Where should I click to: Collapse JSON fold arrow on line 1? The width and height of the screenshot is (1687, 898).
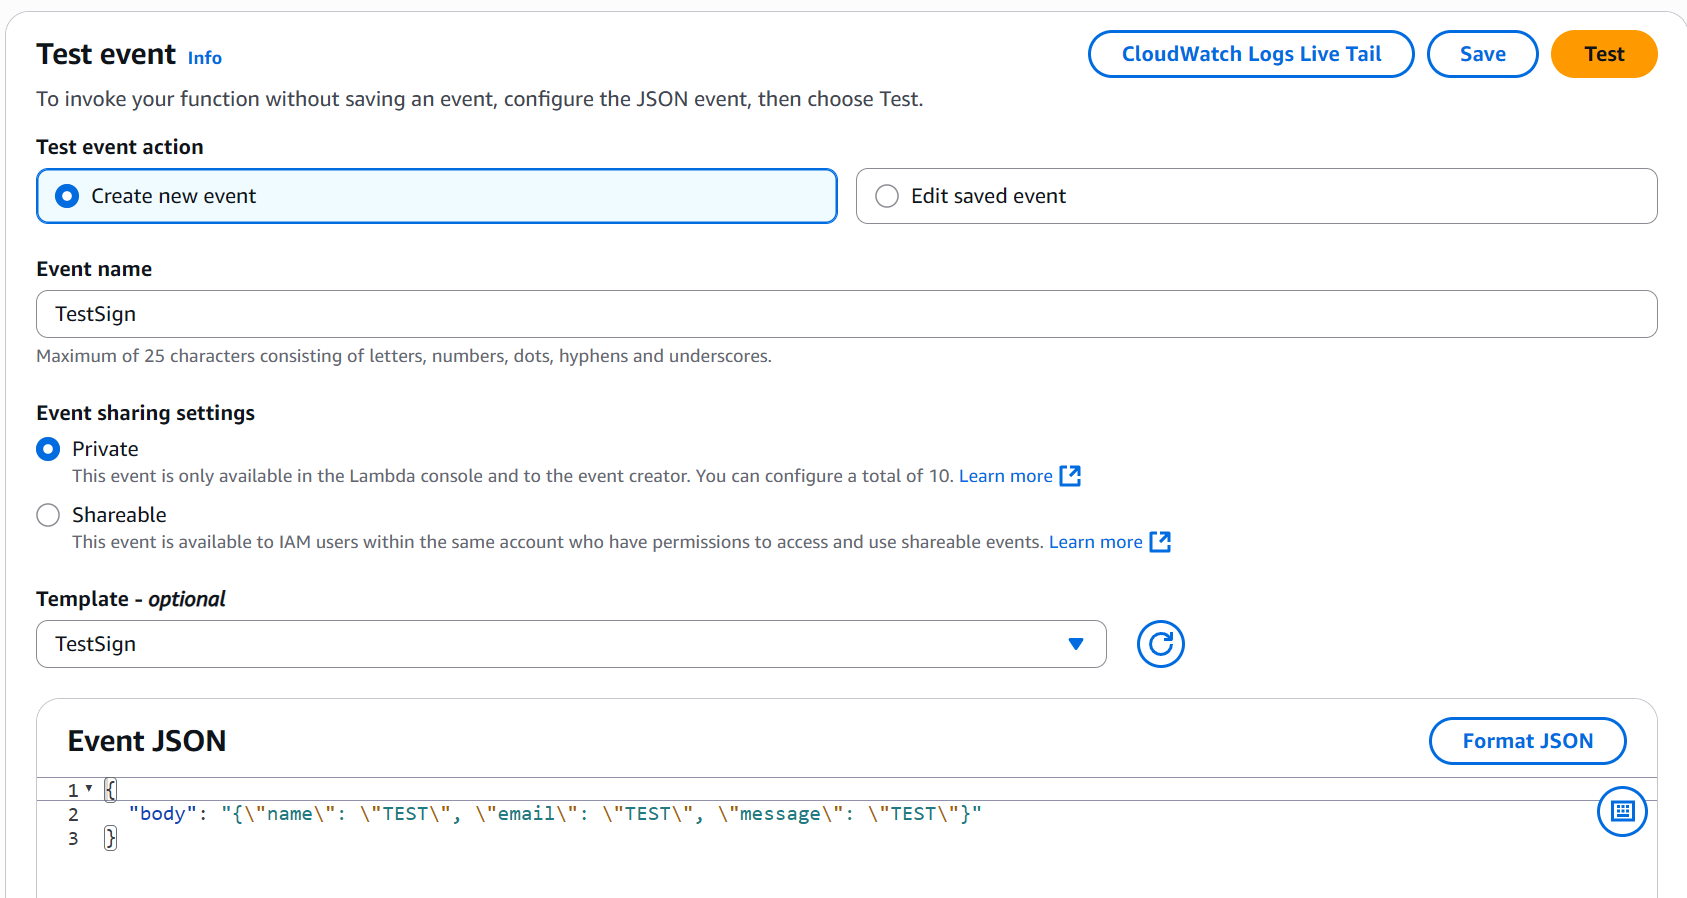point(89,789)
